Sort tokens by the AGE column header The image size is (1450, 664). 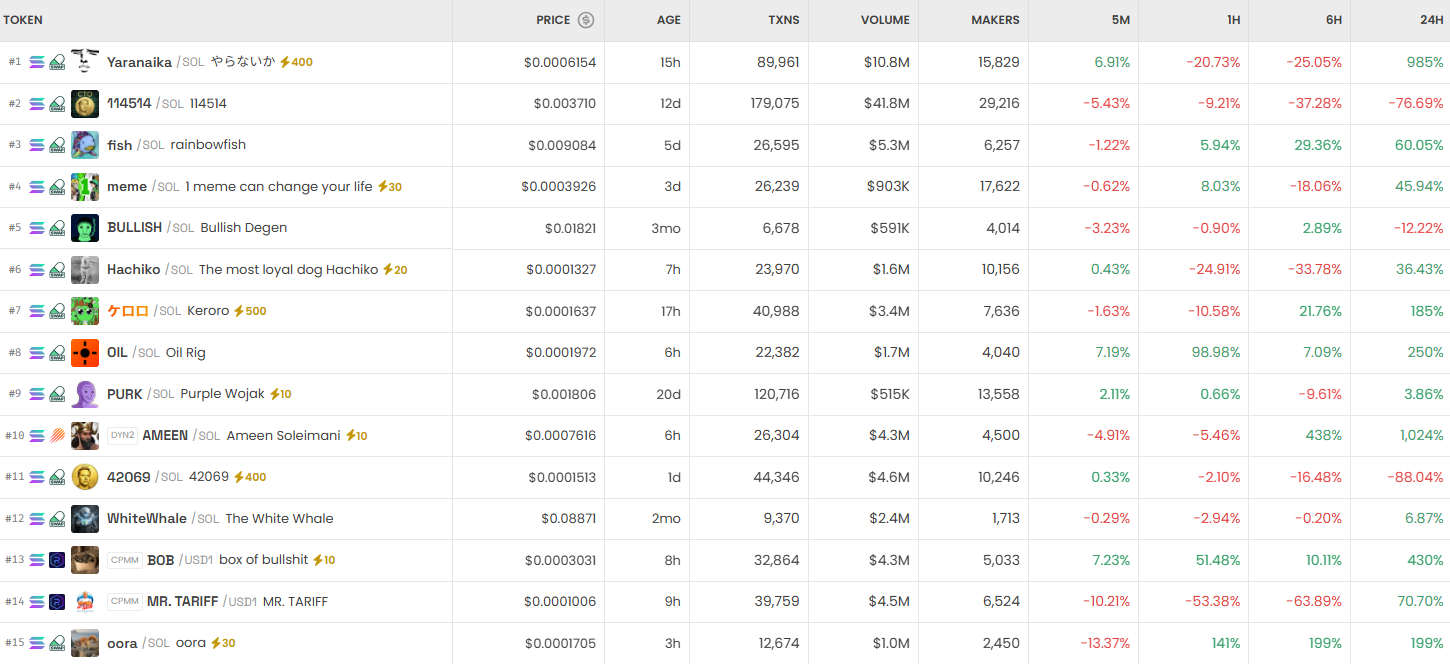click(668, 20)
